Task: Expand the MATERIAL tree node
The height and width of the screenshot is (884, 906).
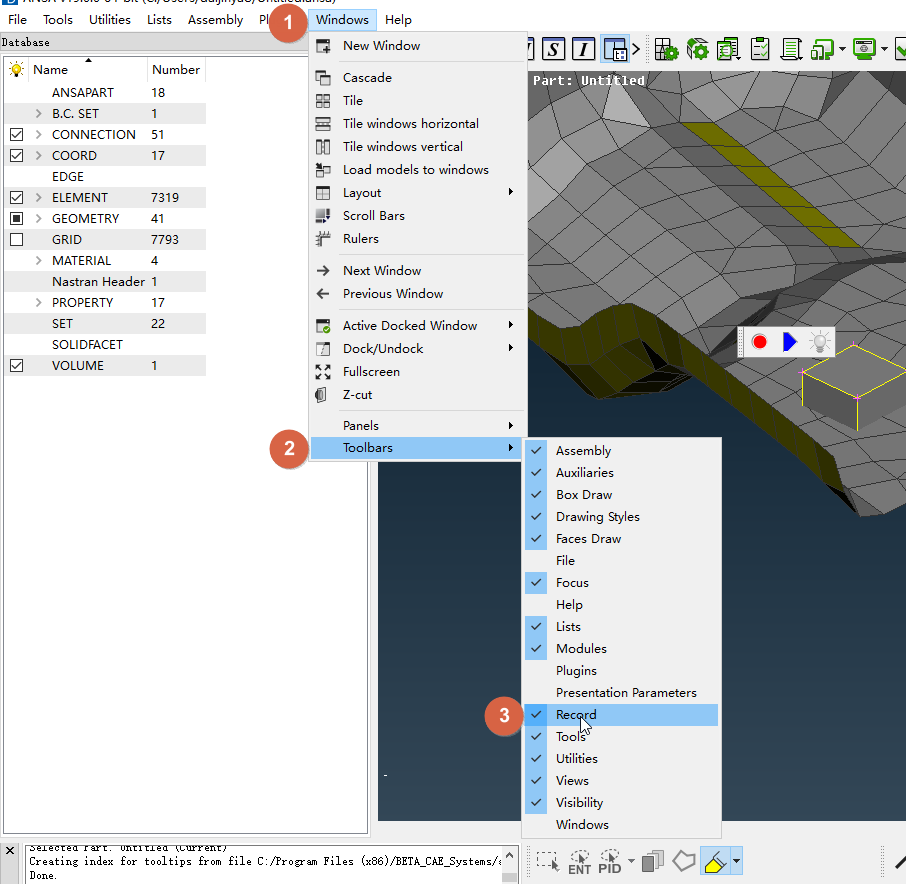Action: (x=39, y=261)
